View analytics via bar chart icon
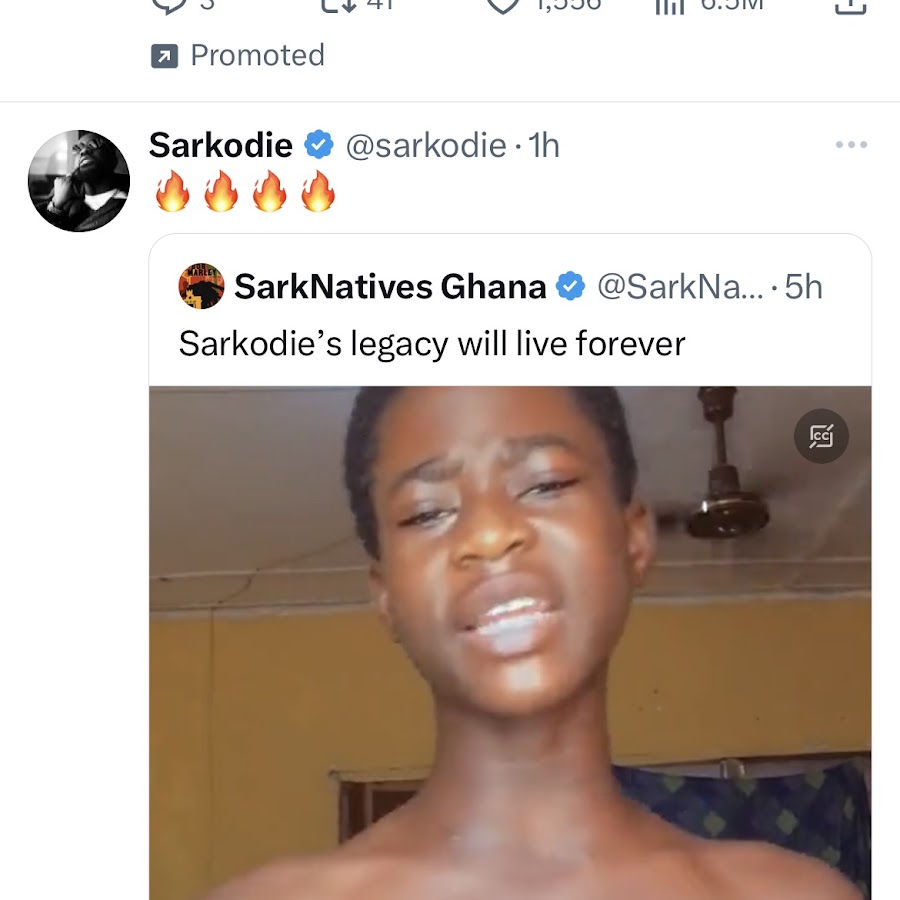Screen dimensions: 900x900 pyautogui.click(x=670, y=6)
